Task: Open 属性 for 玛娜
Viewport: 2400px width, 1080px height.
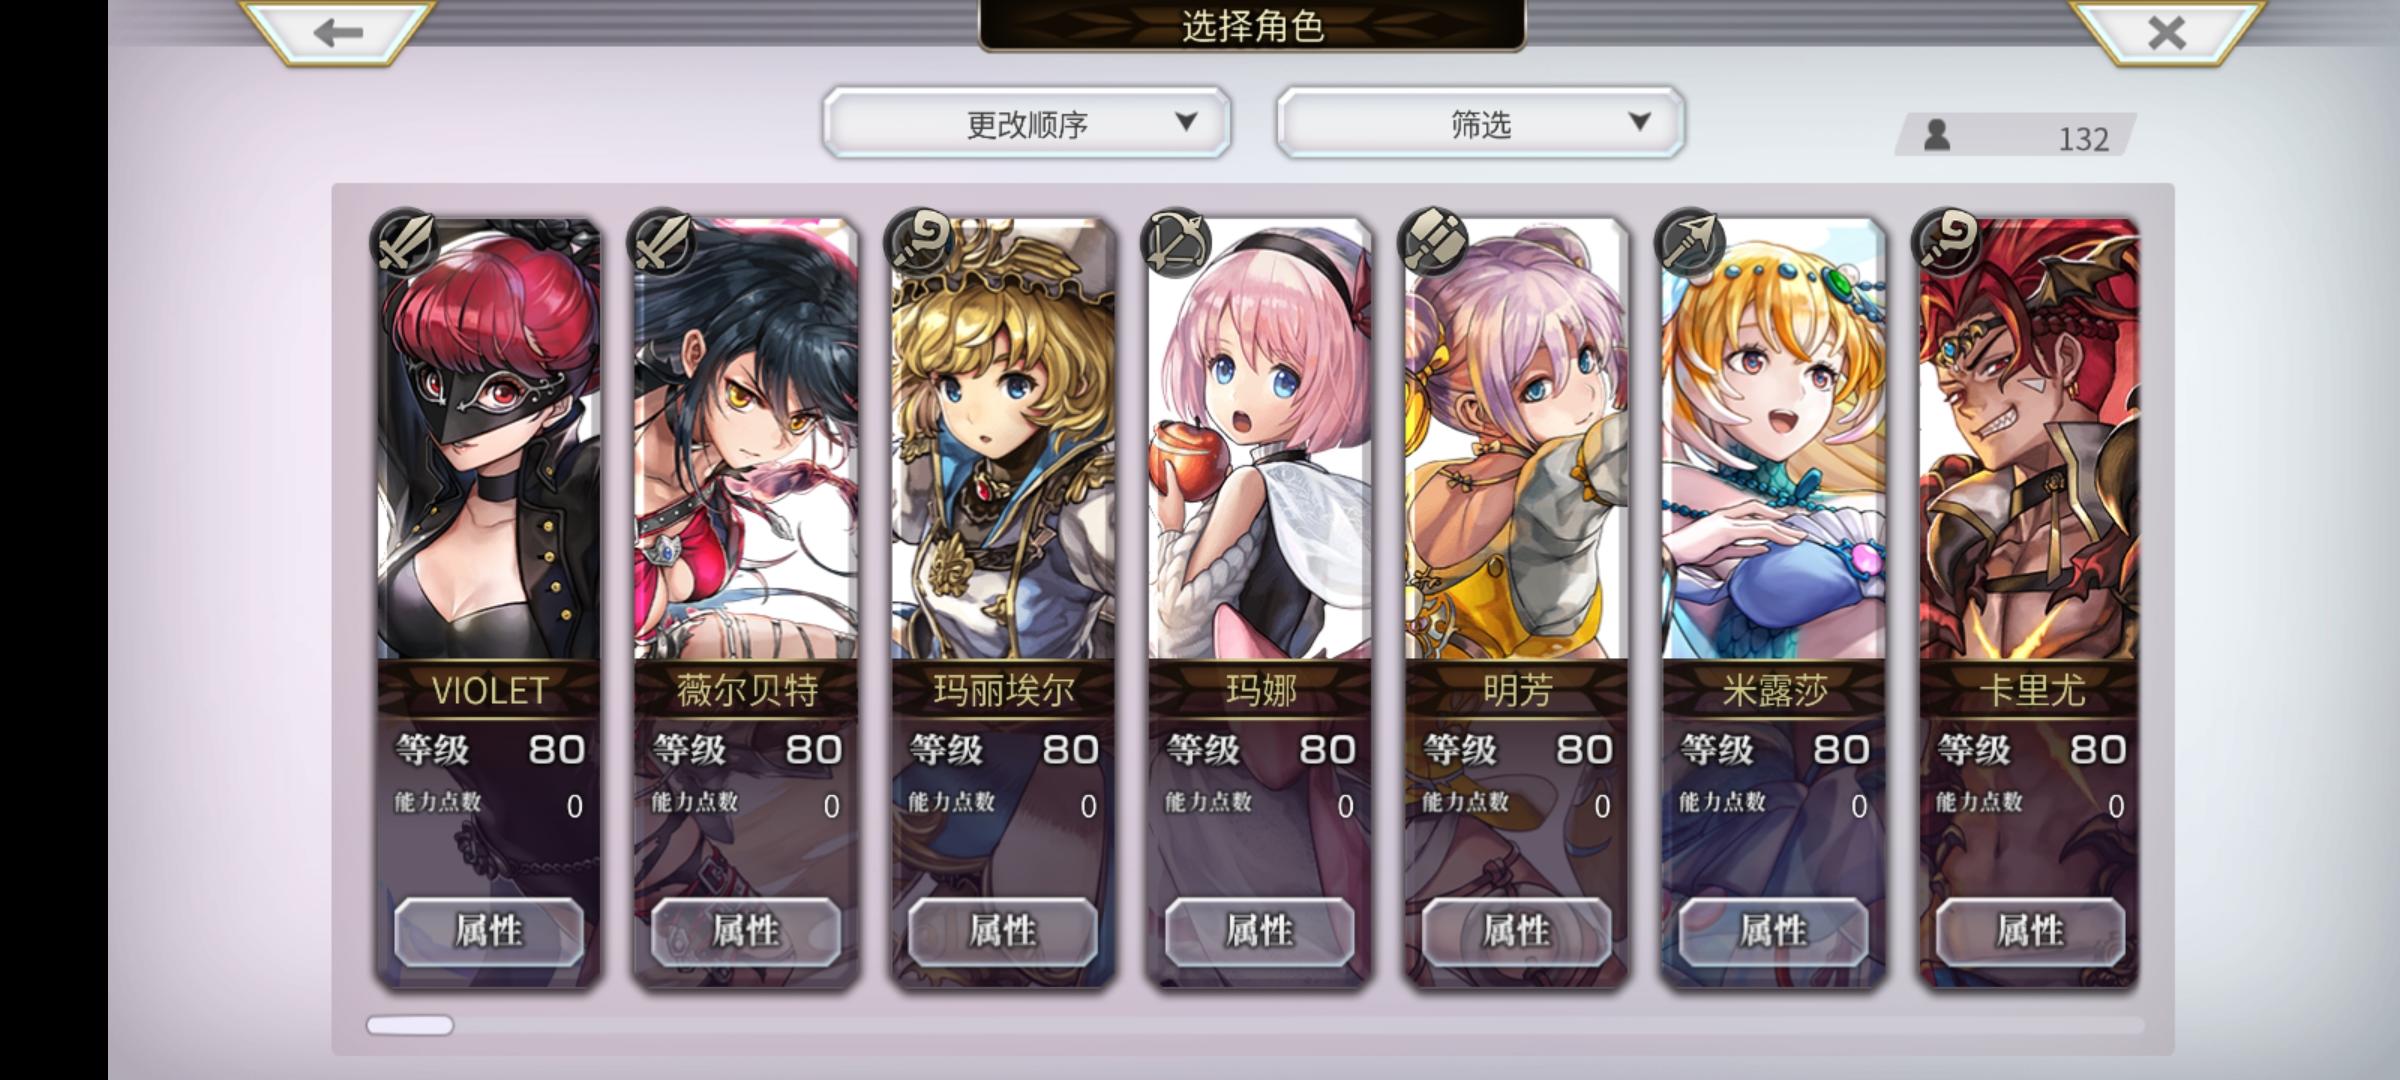Action: pos(1260,931)
